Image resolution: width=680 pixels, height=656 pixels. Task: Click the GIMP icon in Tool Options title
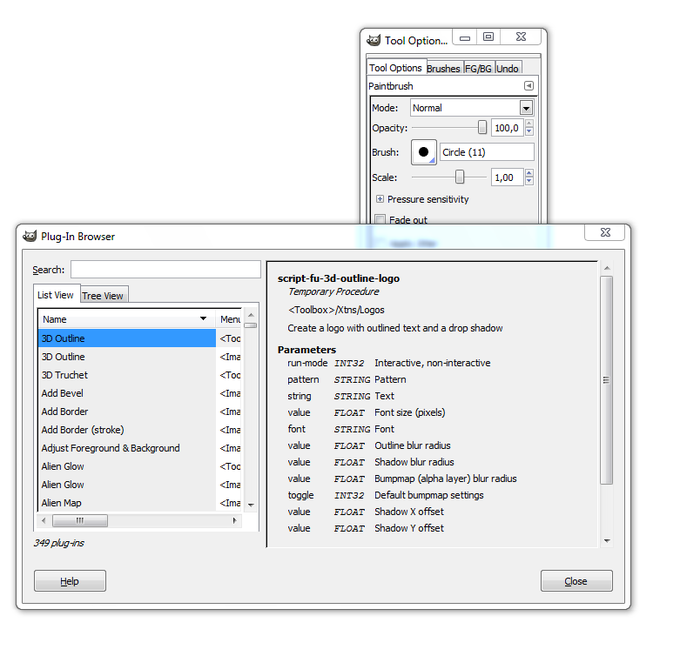[373, 40]
